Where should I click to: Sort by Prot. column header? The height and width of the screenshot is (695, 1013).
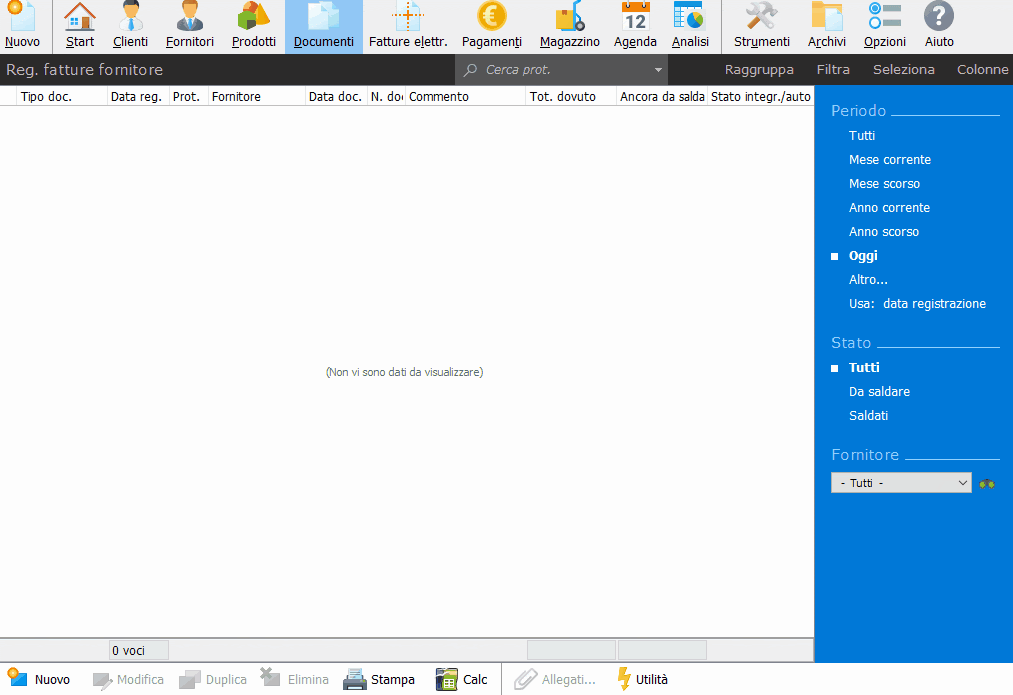(x=187, y=96)
